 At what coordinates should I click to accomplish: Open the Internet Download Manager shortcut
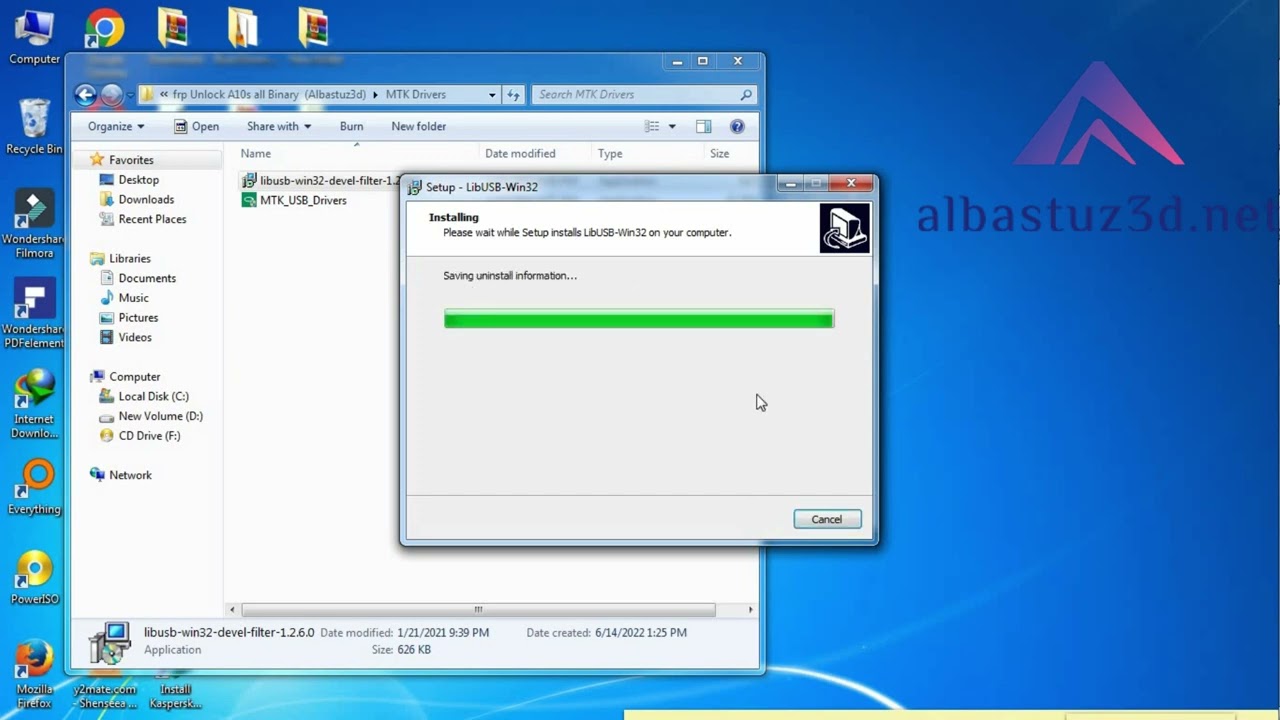(x=34, y=404)
